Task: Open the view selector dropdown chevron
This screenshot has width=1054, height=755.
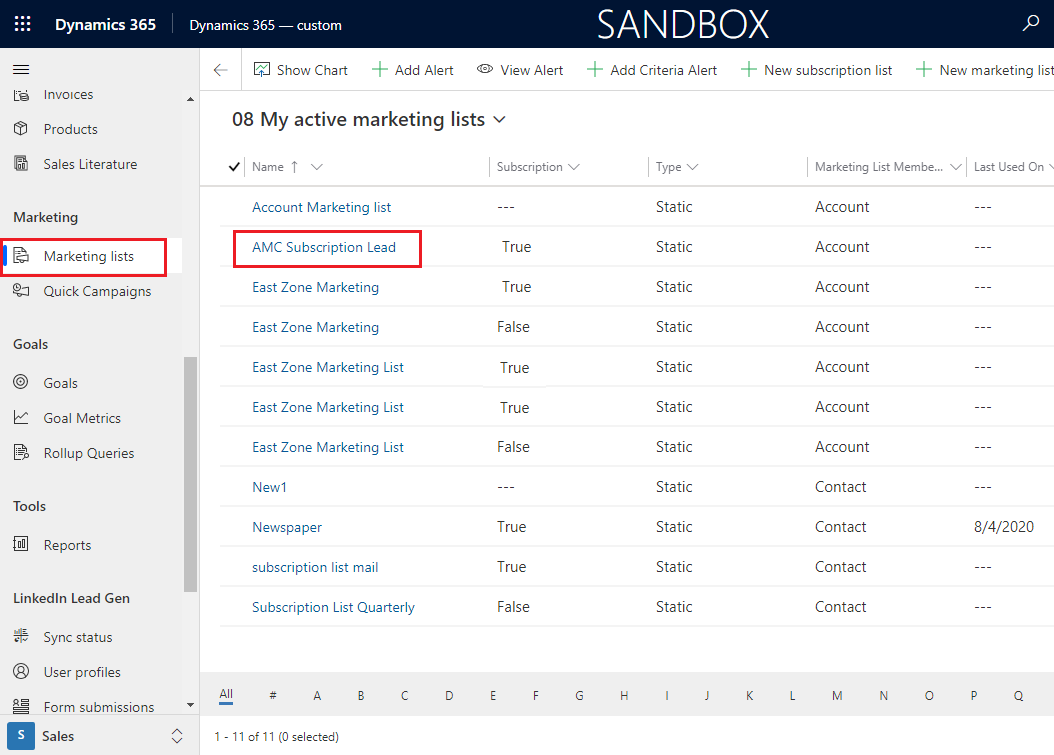Action: click(499, 120)
